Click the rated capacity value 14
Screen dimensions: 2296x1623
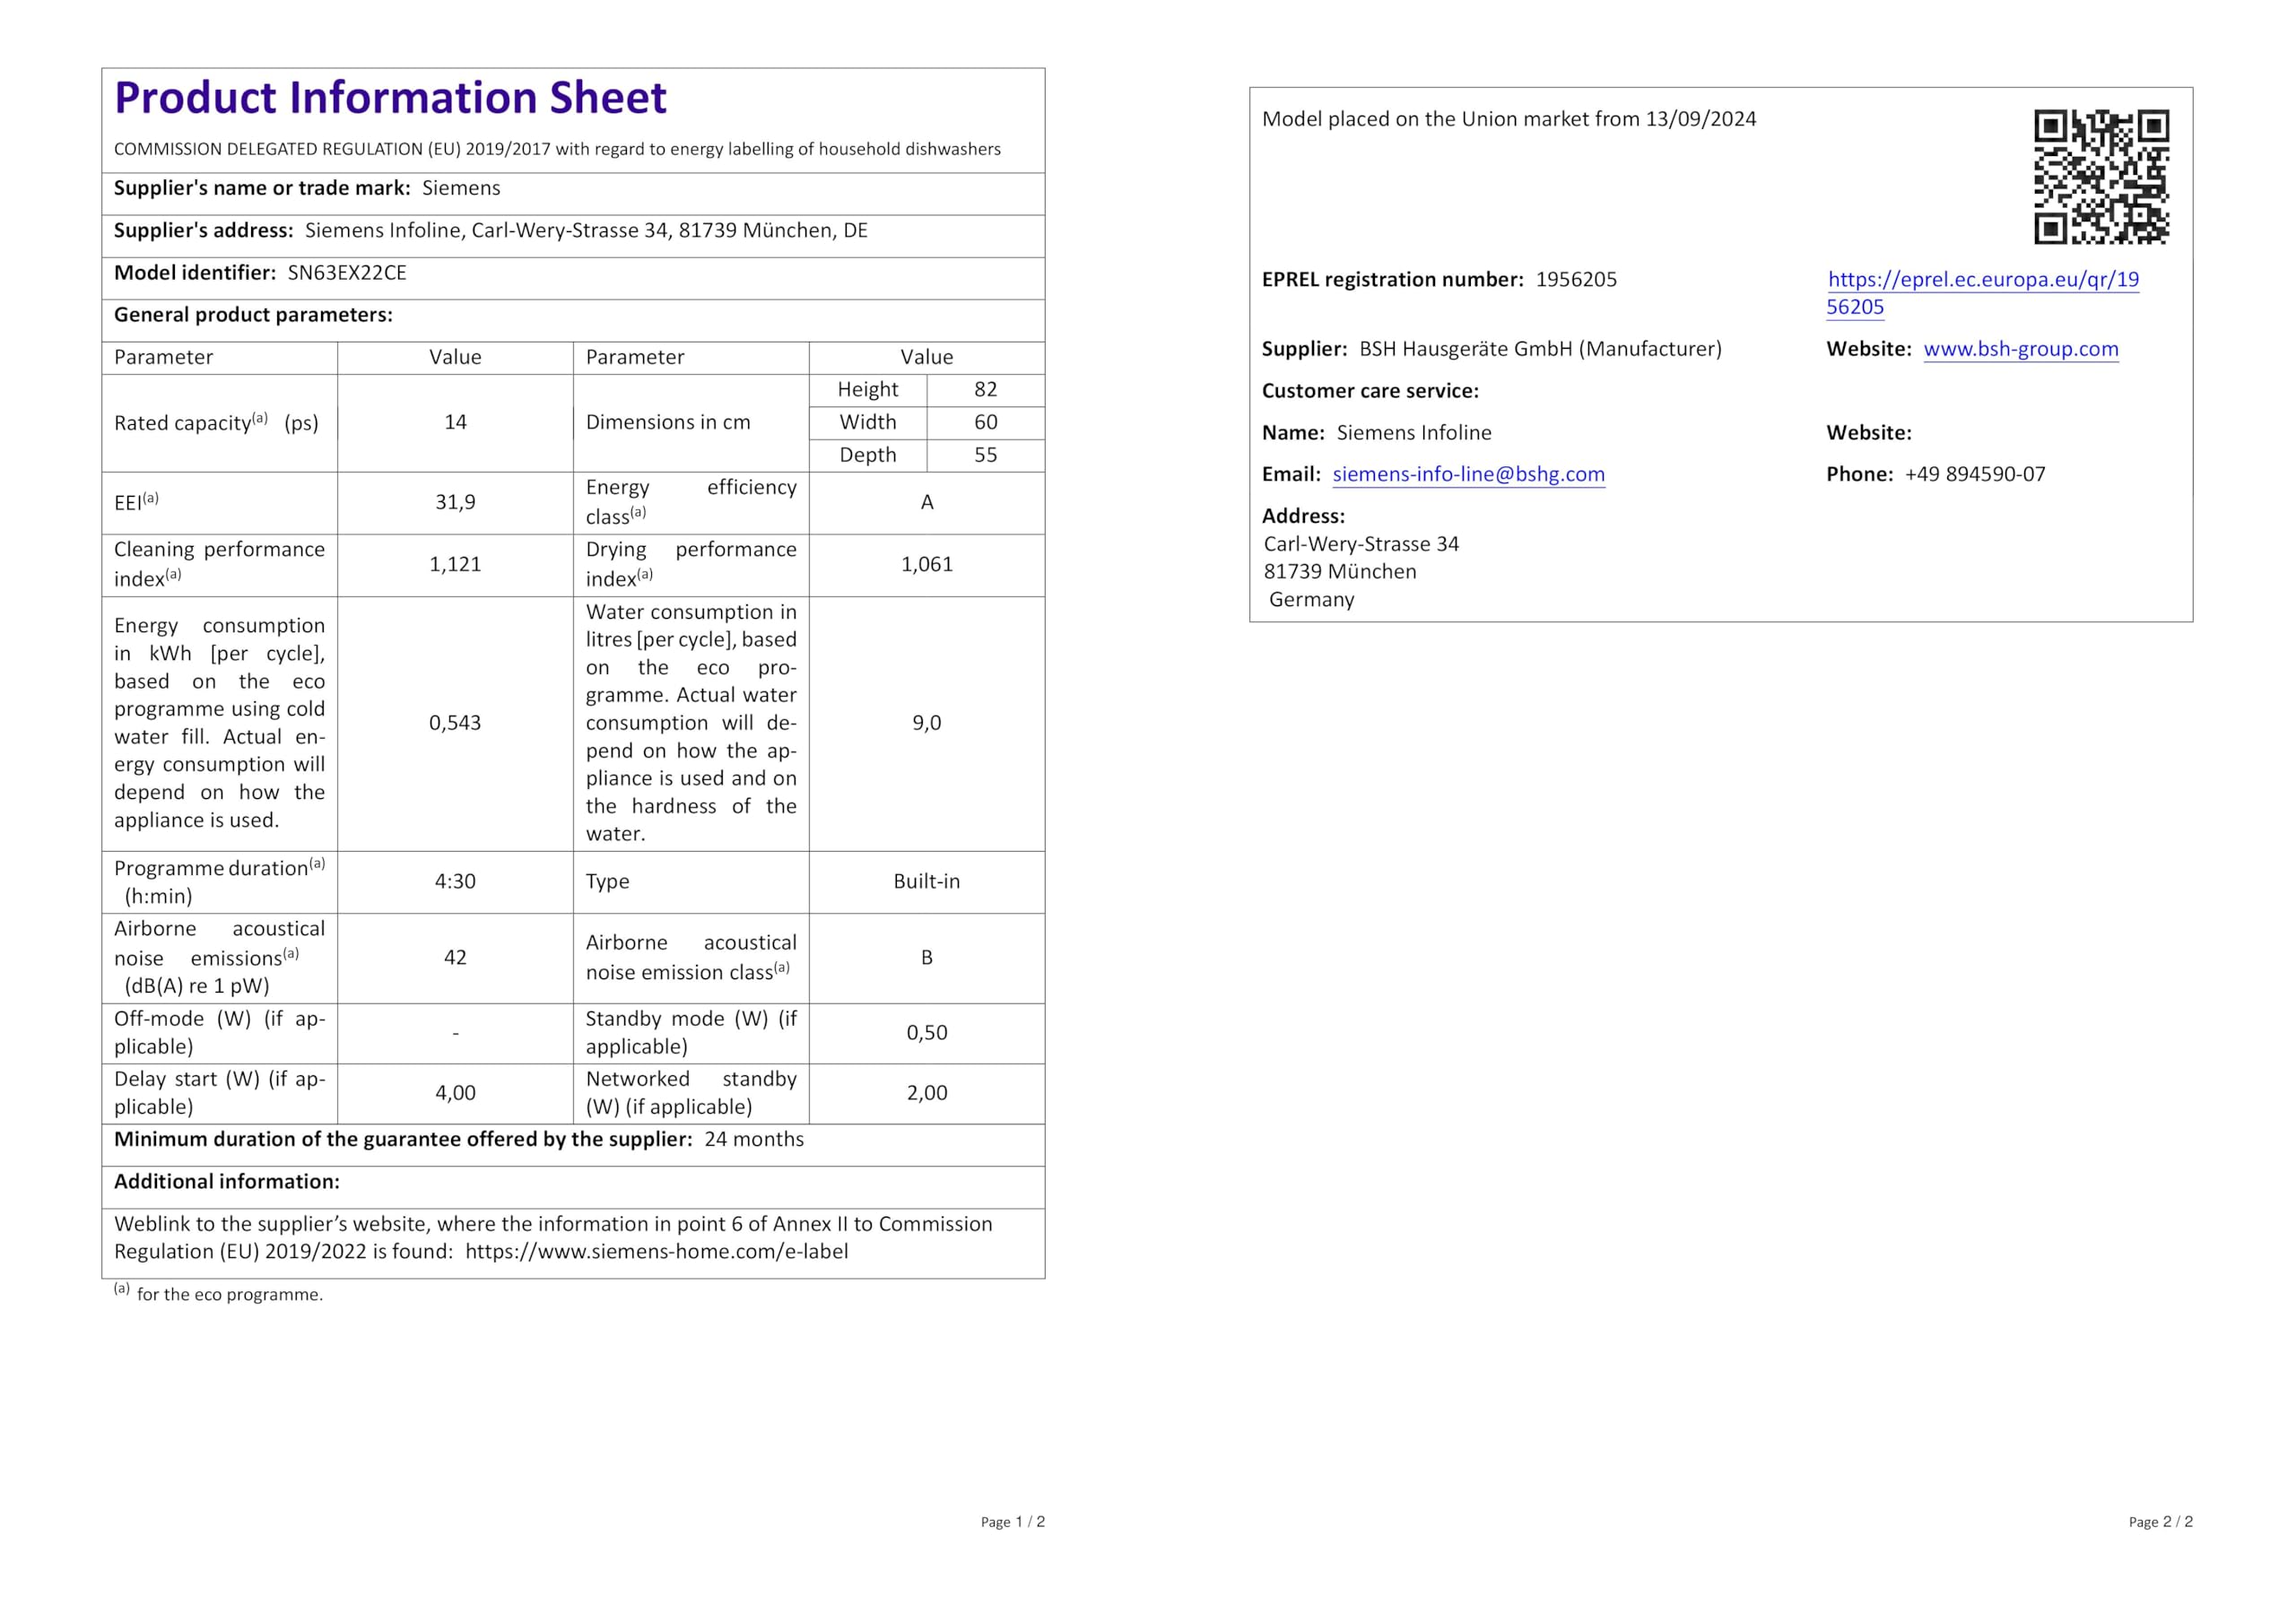455,422
